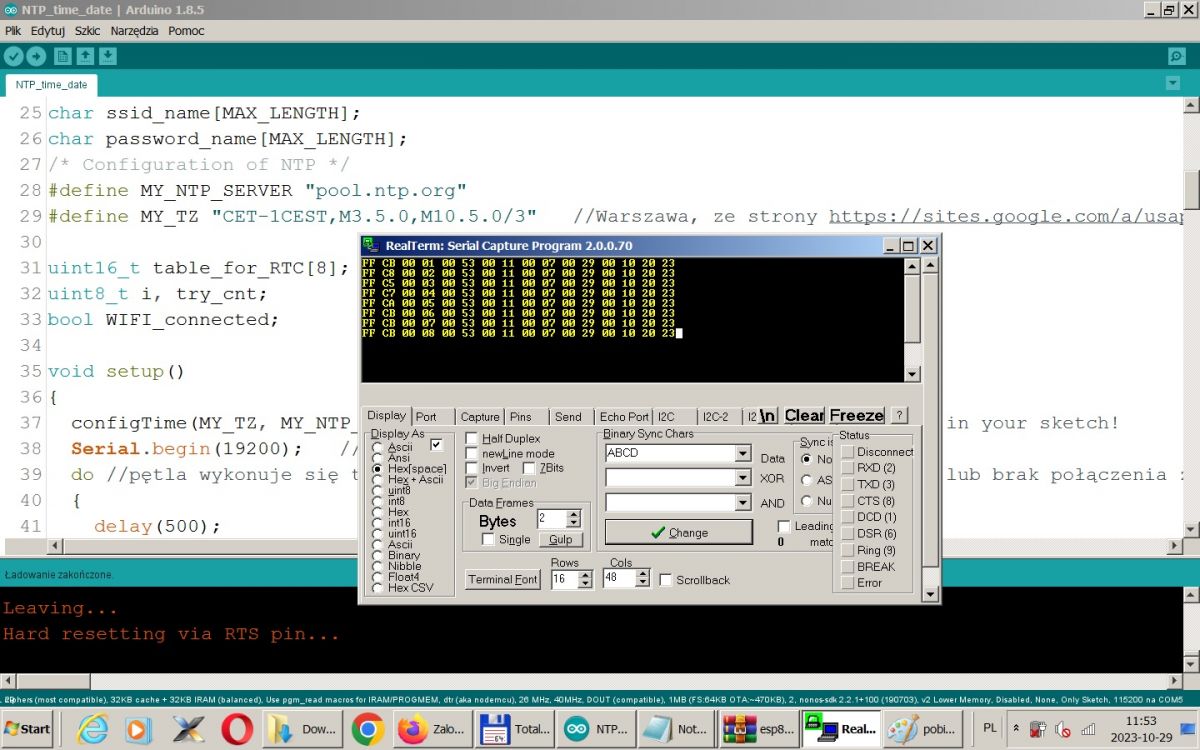Click the PL language indicator

pyautogui.click(x=990, y=728)
